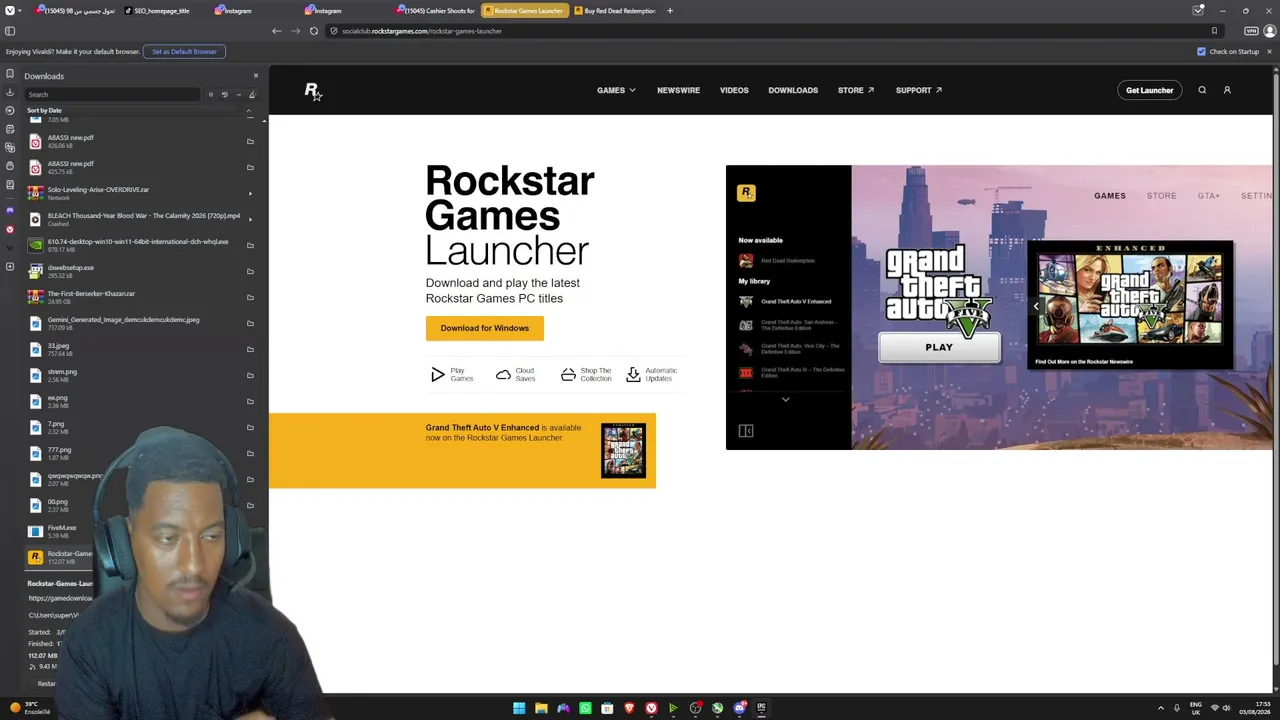Select Gemini_Generated_Image_demcukdemcukdemc.jpeg in downloads
This screenshot has width=1280, height=720.
coord(140,323)
